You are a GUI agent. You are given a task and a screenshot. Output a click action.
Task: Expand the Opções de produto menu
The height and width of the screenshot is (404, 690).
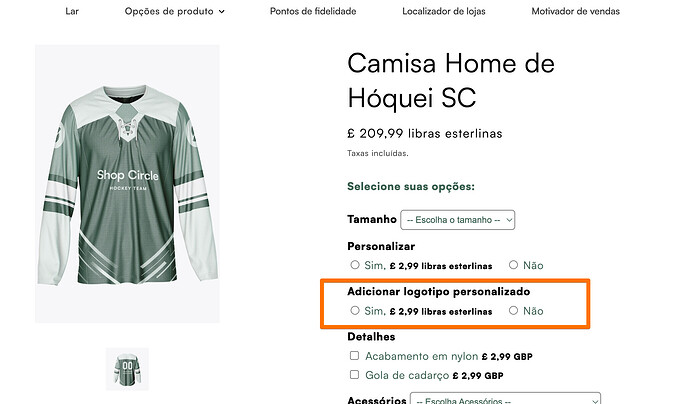pyautogui.click(x=175, y=11)
